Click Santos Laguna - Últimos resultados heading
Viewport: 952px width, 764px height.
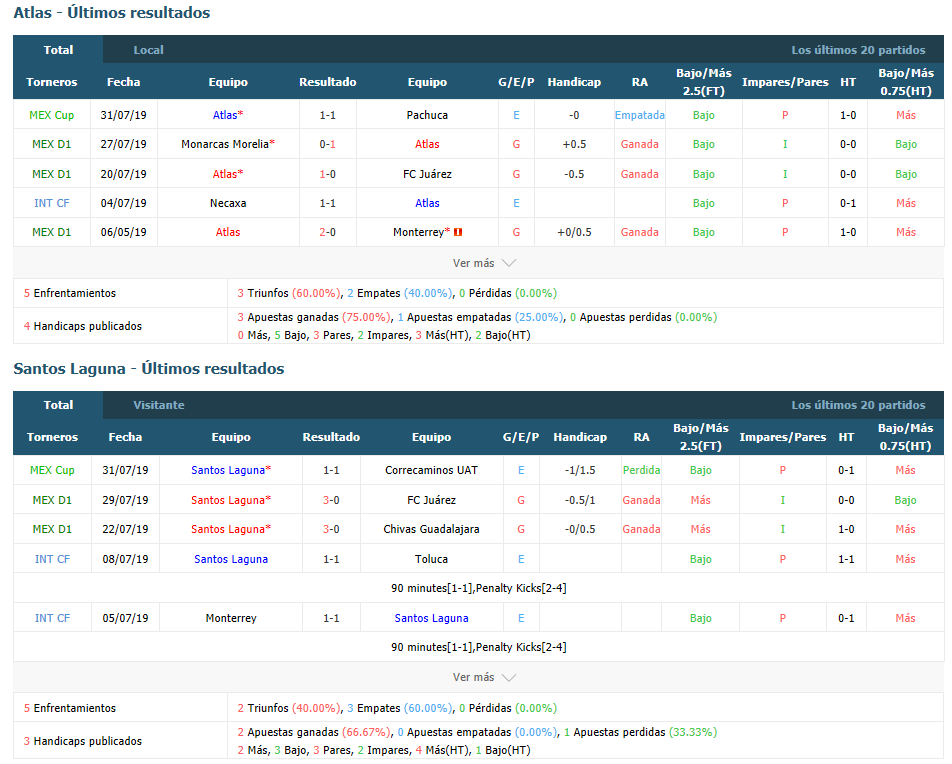tap(149, 368)
